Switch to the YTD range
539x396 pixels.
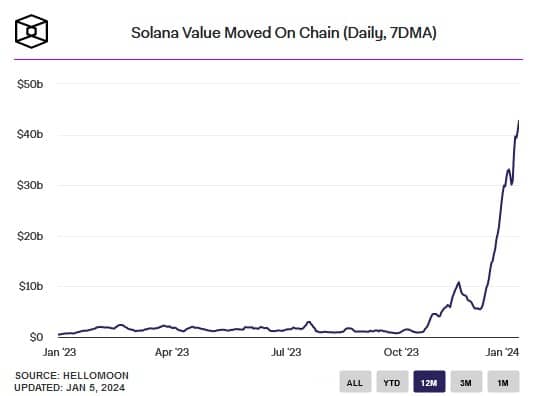[392, 382]
